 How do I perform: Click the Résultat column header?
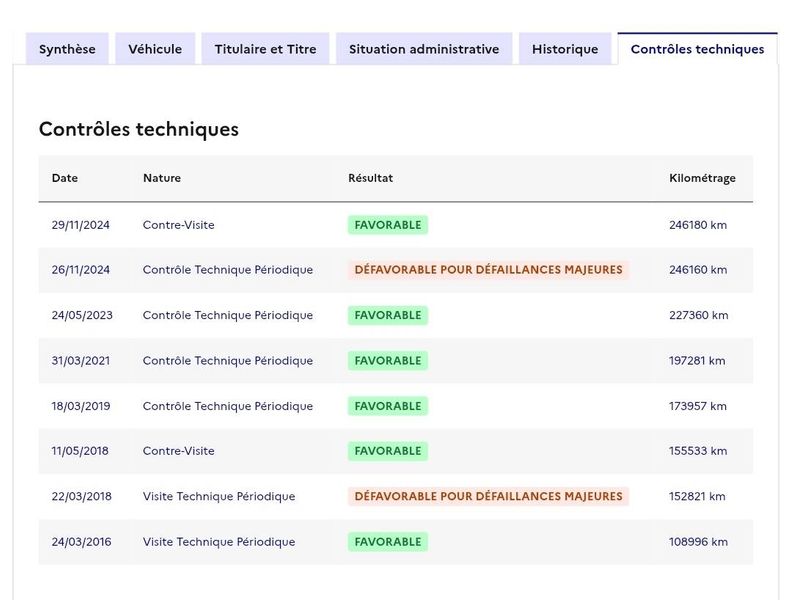370,178
